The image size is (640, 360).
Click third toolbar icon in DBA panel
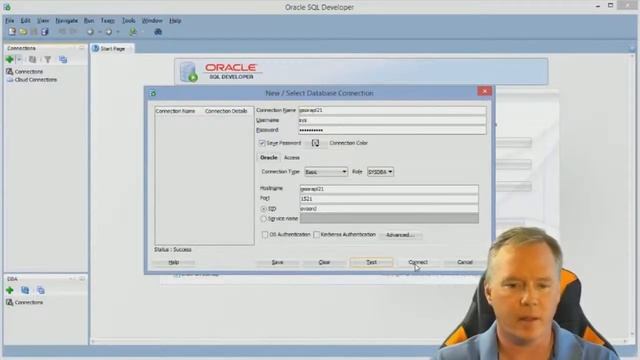40,290
